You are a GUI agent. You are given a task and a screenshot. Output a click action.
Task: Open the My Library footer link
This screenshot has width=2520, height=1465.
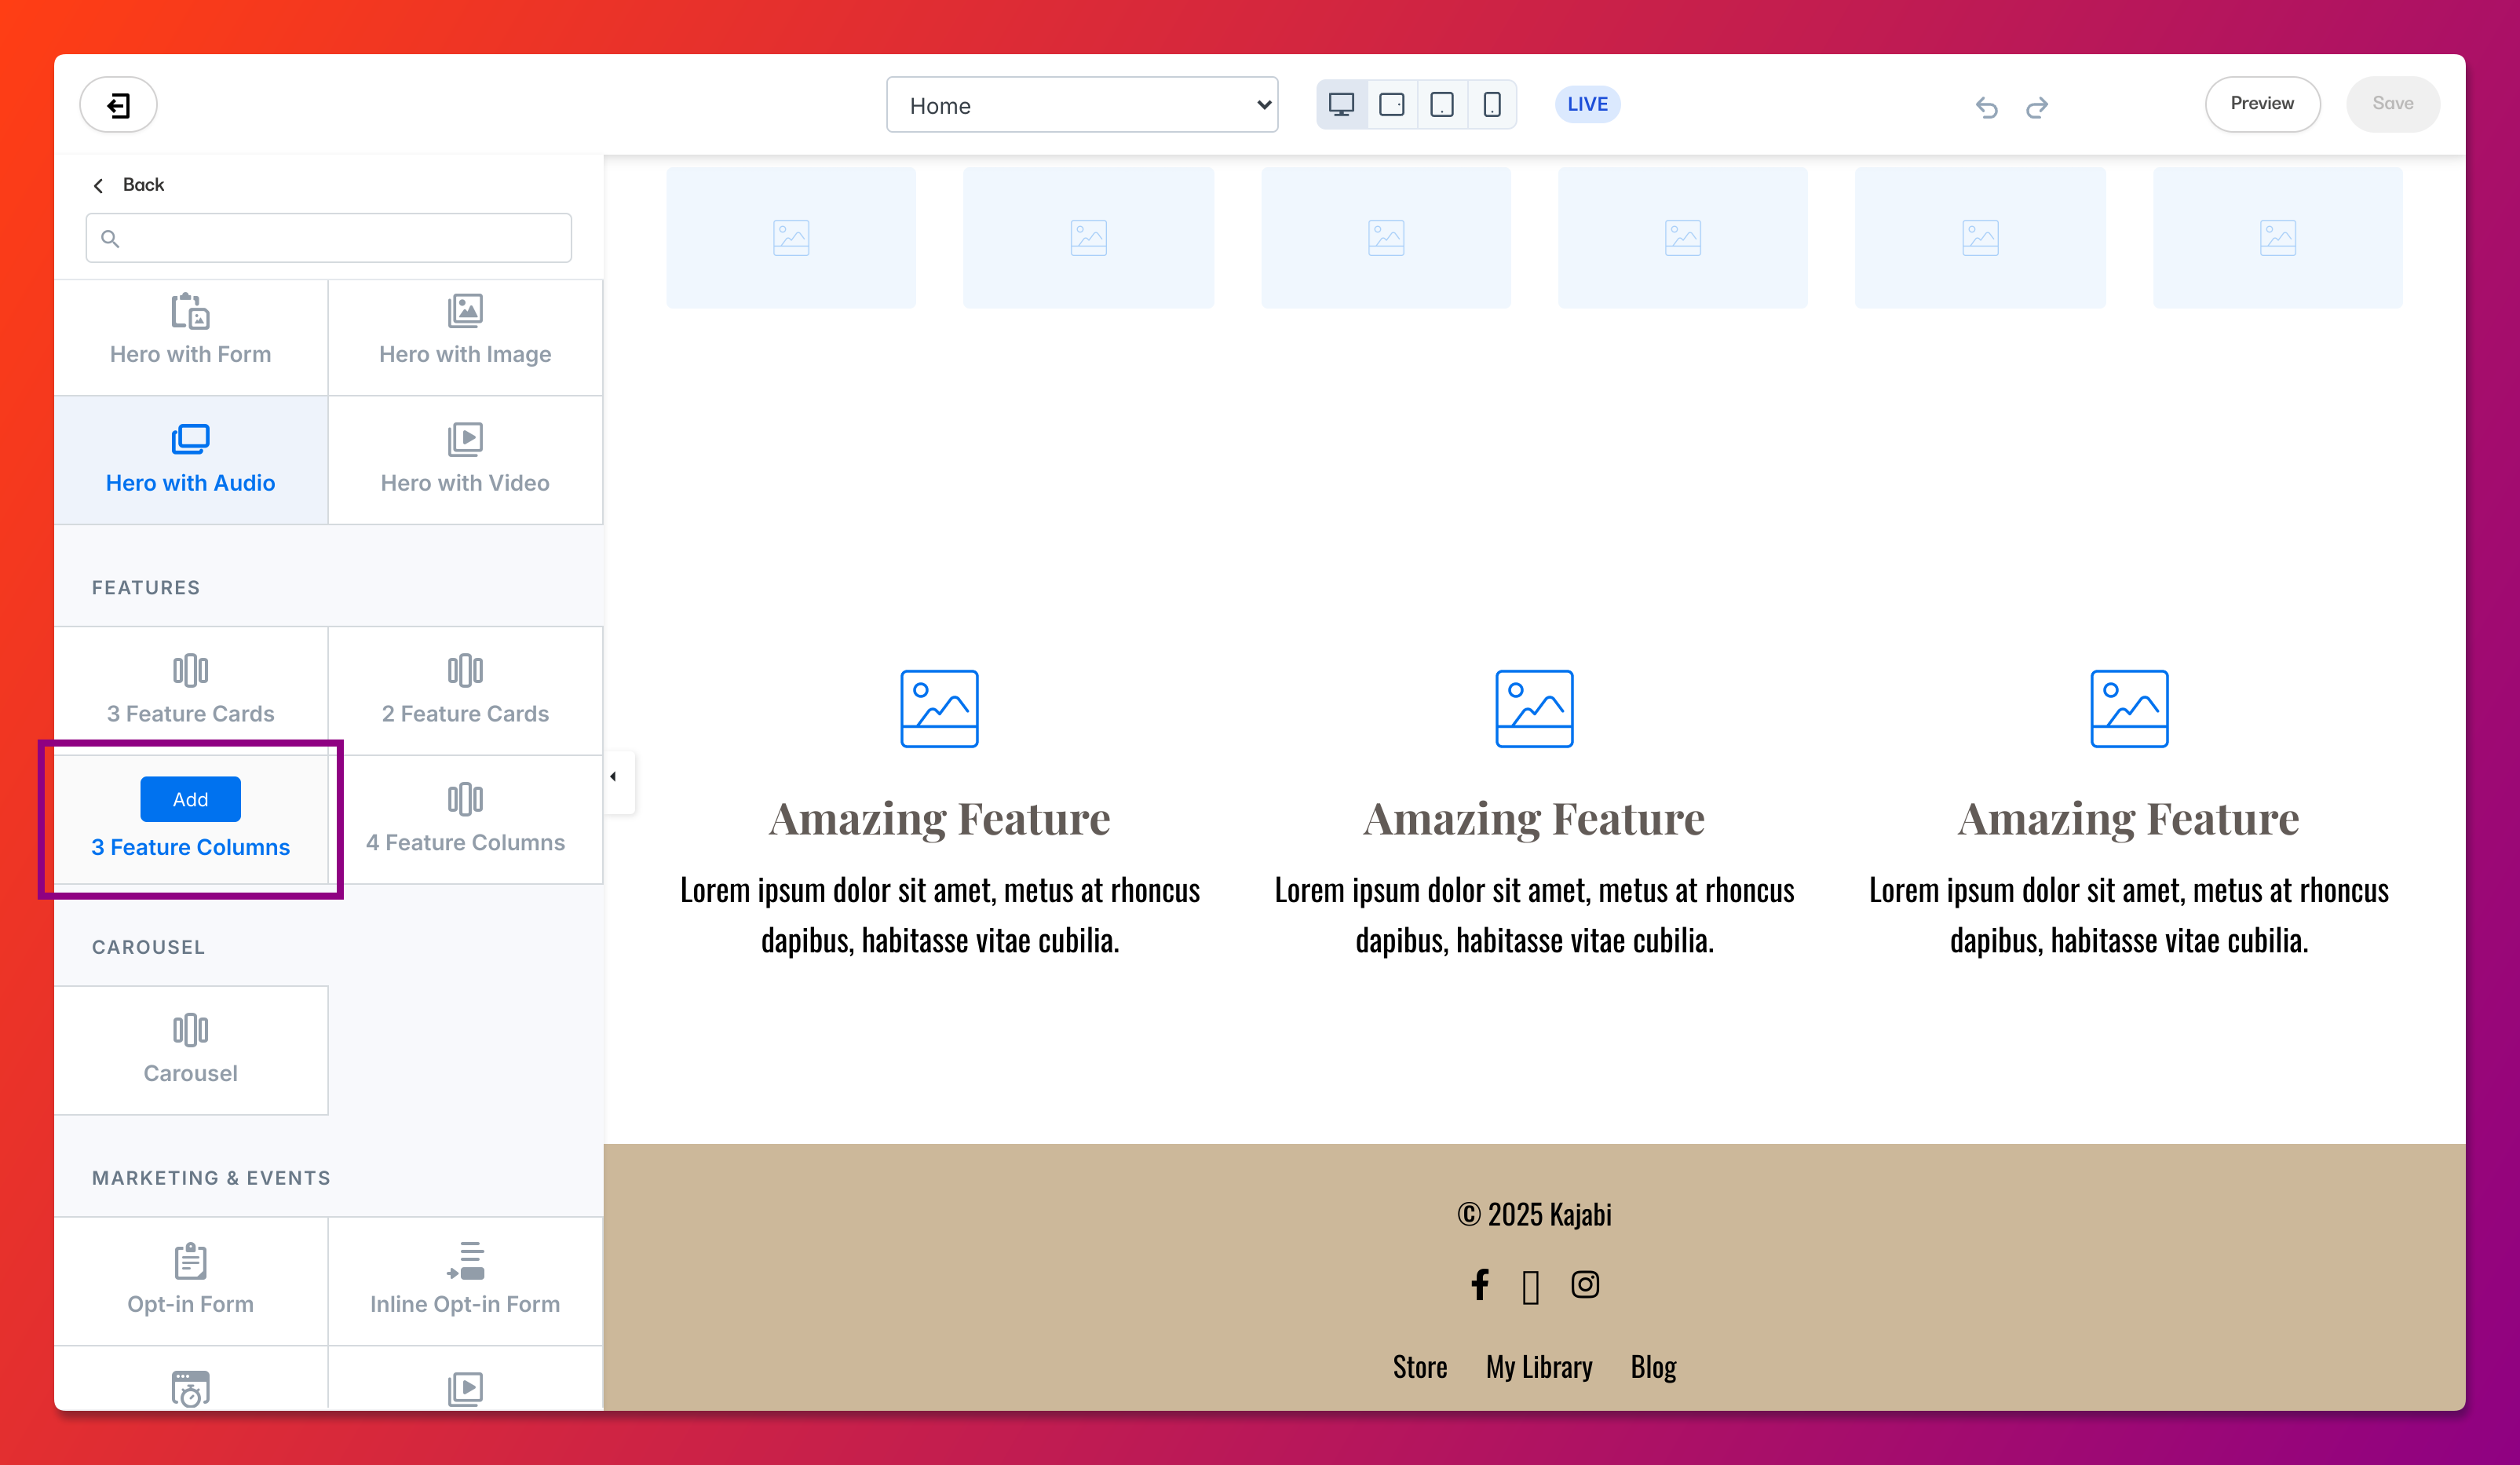pyautogui.click(x=1539, y=1367)
